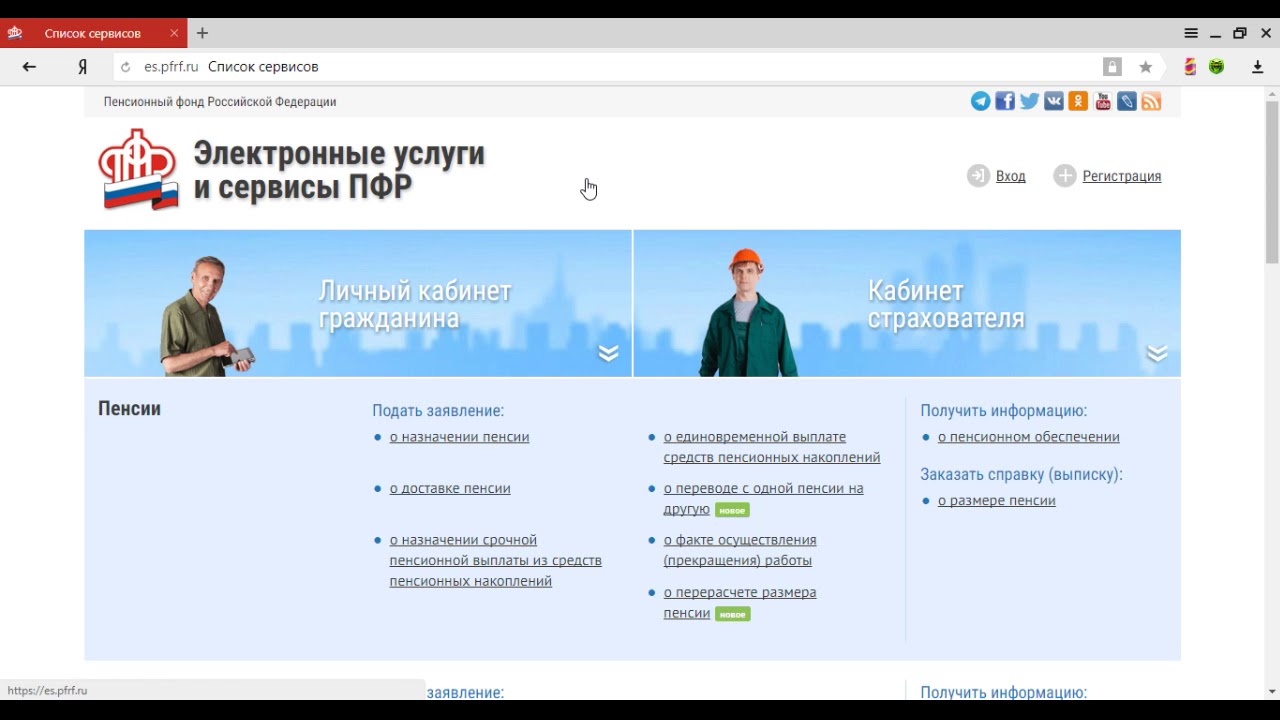Image resolution: width=1280 pixels, height=720 pixels.
Task: Open the Twitter social icon
Action: (x=1029, y=101)
